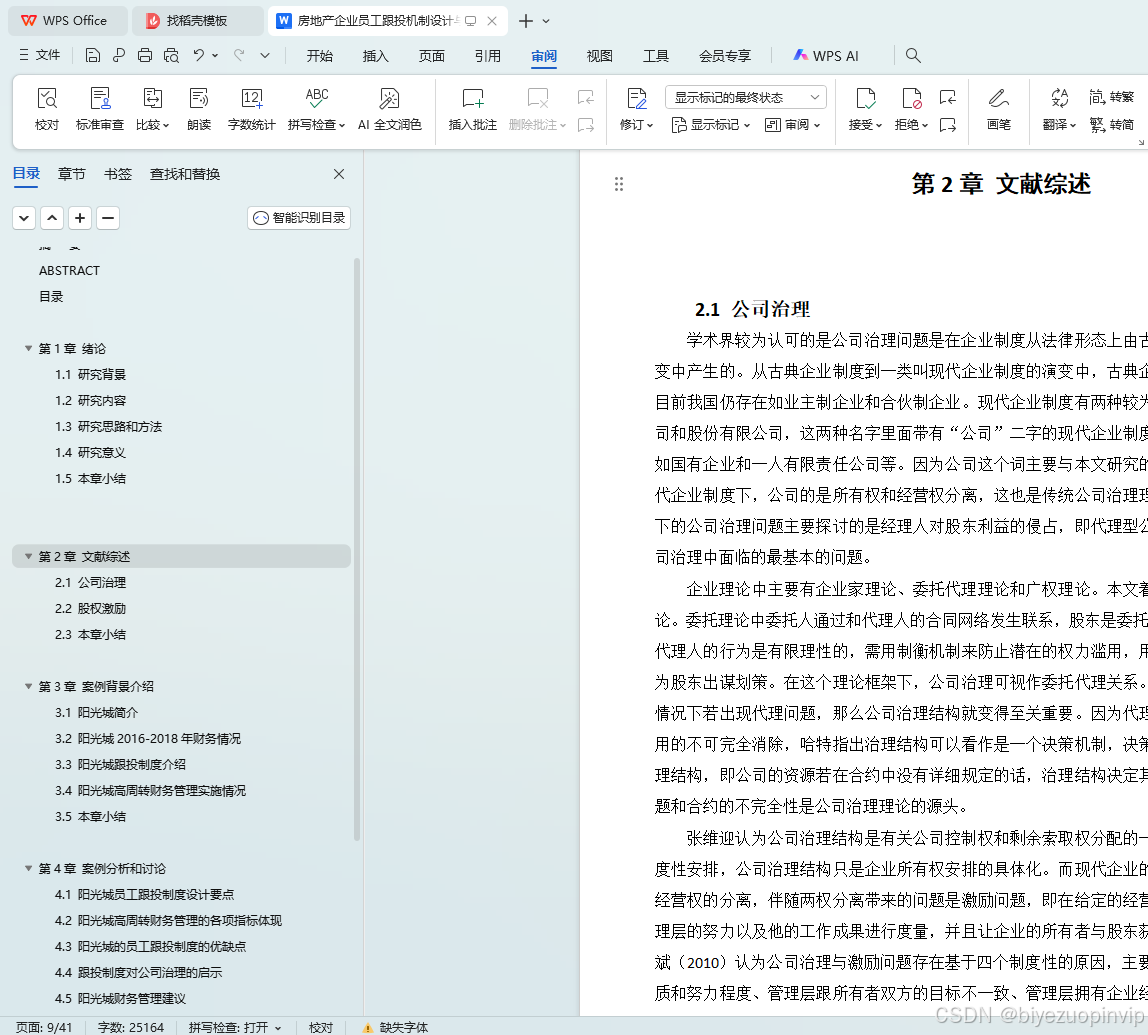Convert text with 转繁 to Traditional Chinese
This screenshot has width=1148, height=1035.
coord(1111,97)
